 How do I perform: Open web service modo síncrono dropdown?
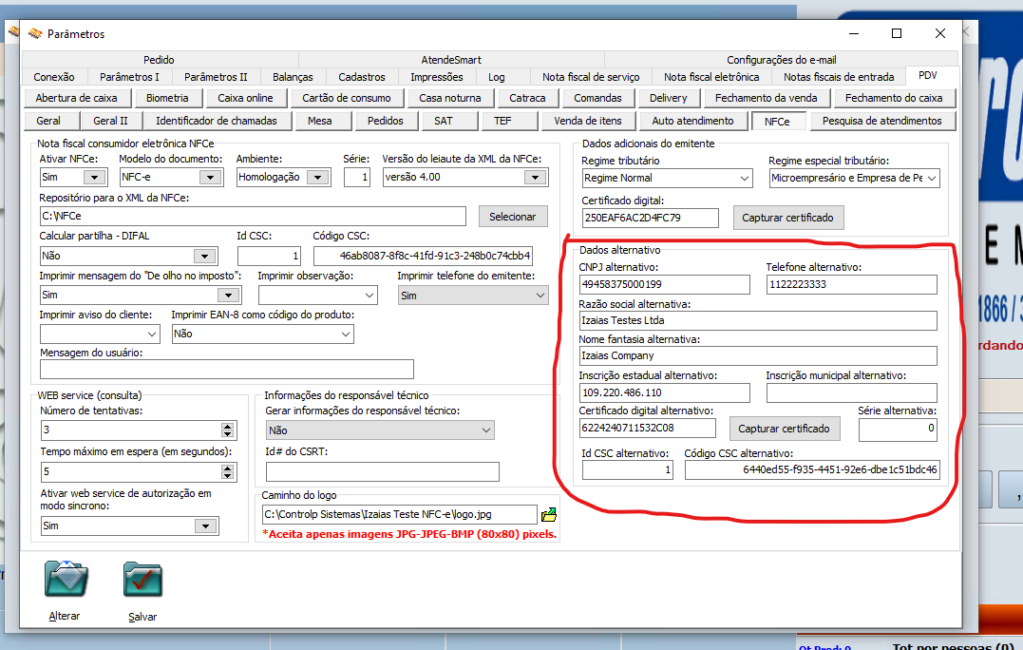pyautogui.click(x=206, y=526)
